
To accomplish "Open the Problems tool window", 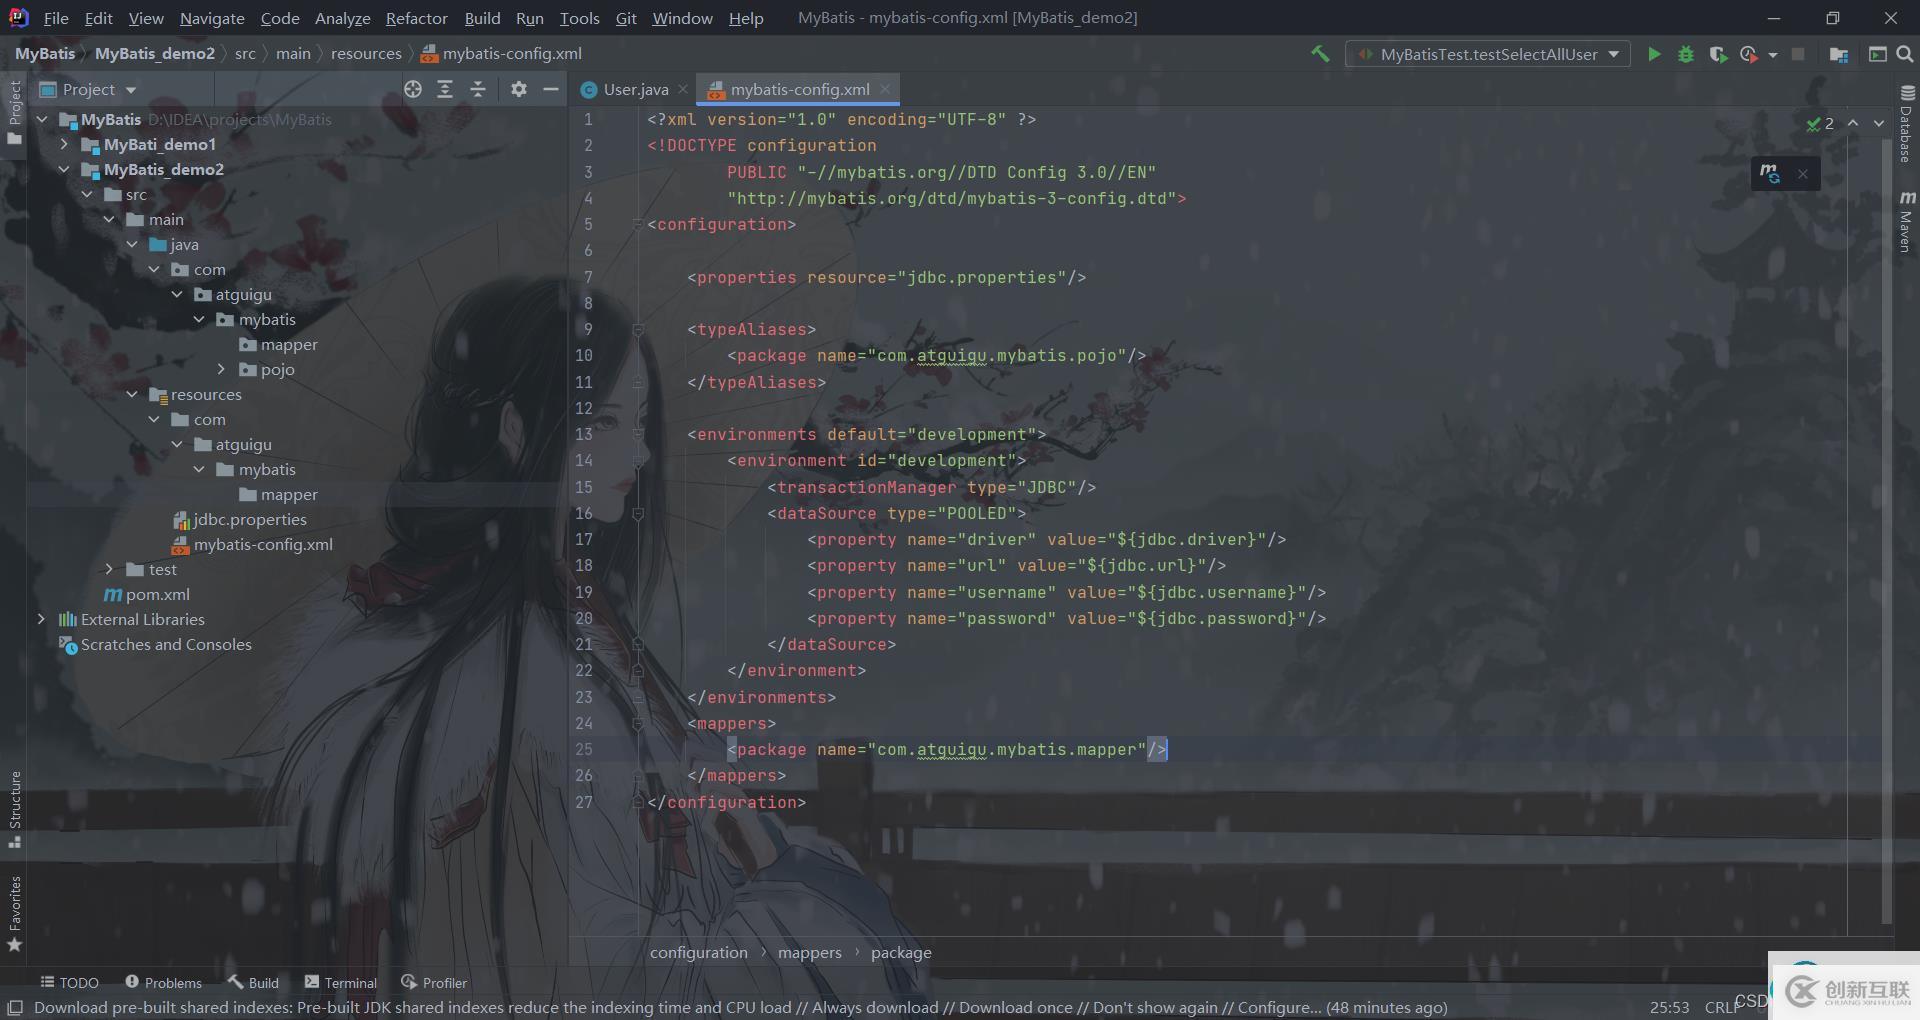I will point(163,983).
